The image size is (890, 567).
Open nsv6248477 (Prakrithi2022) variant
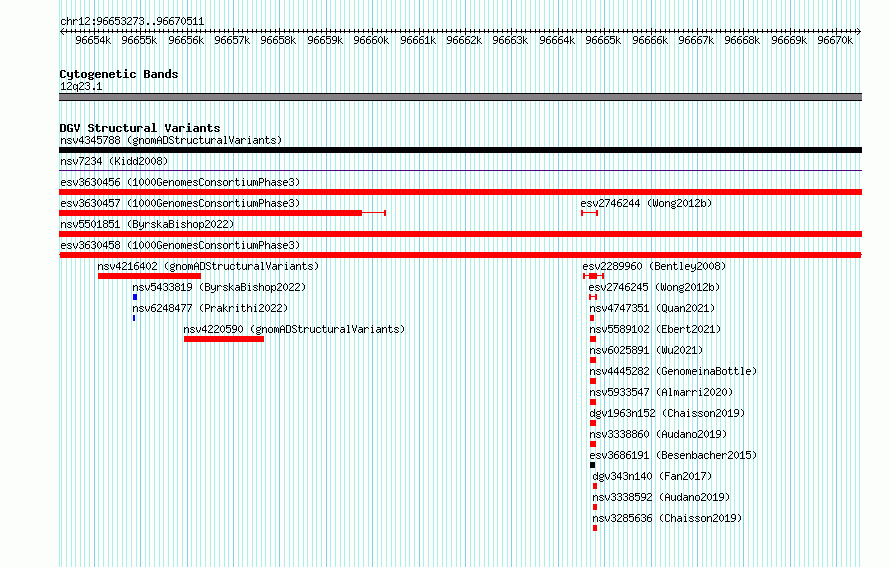210,308
